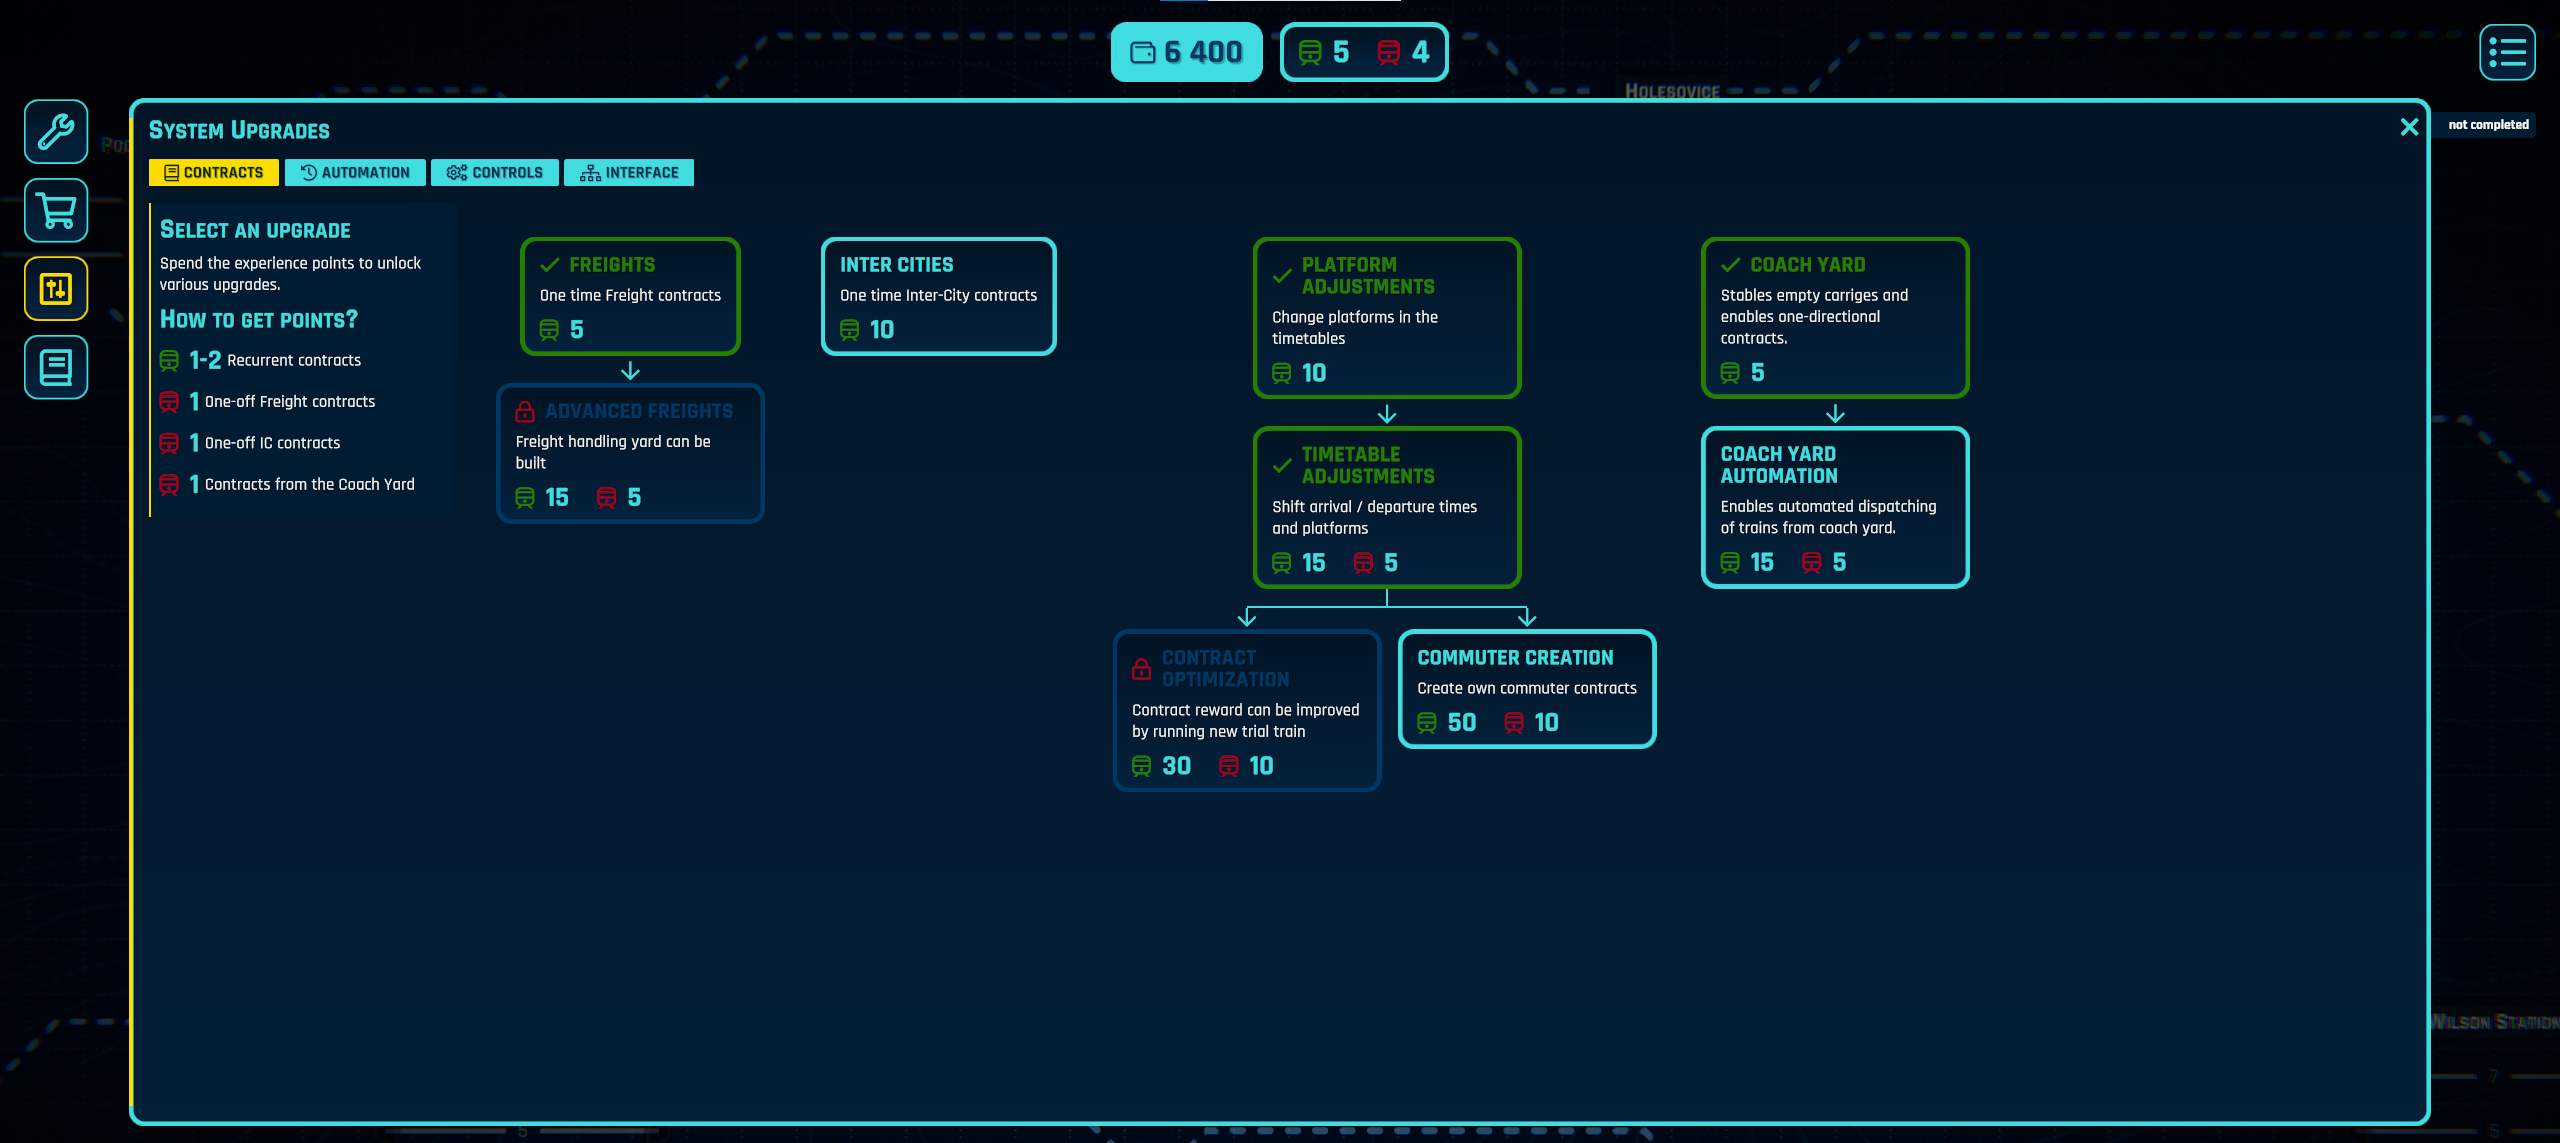This screenshot has width=2560, height=1143.
Task: Select the Coach Yard upgrade card
Action: point(1835,318)
